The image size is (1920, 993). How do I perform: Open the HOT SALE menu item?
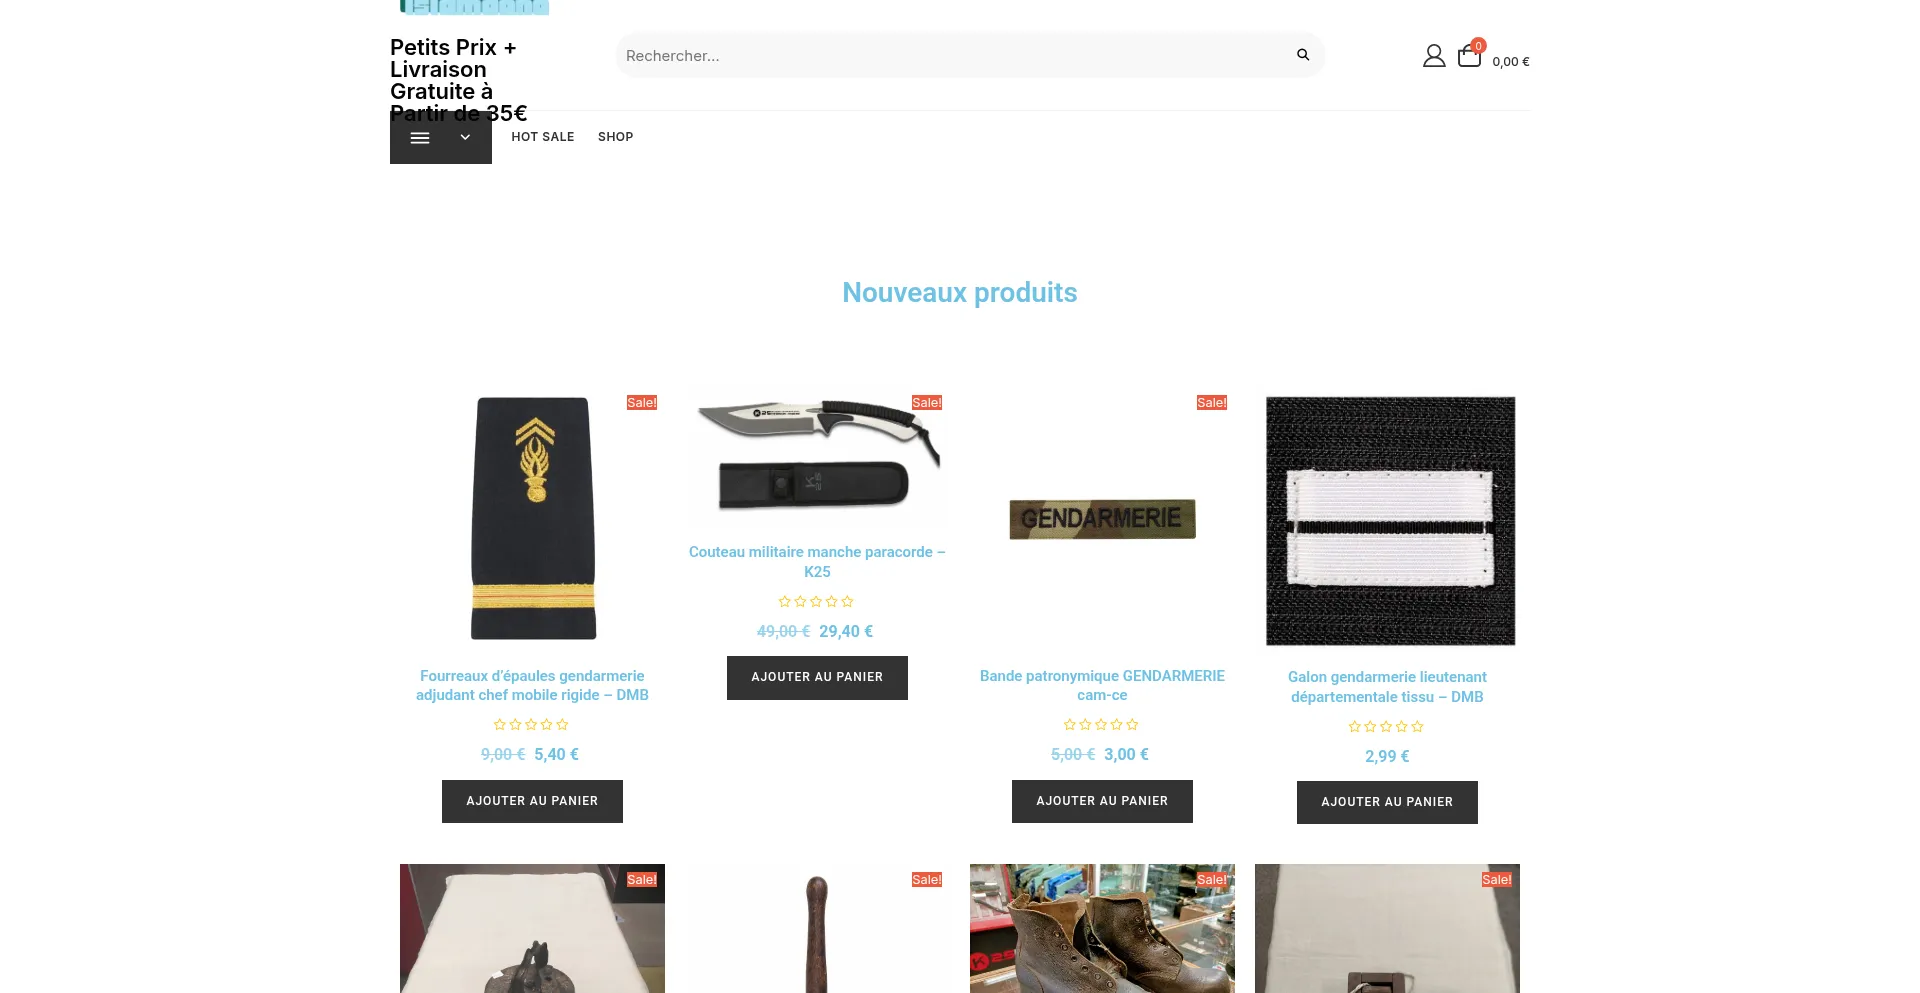coord(543,137)
